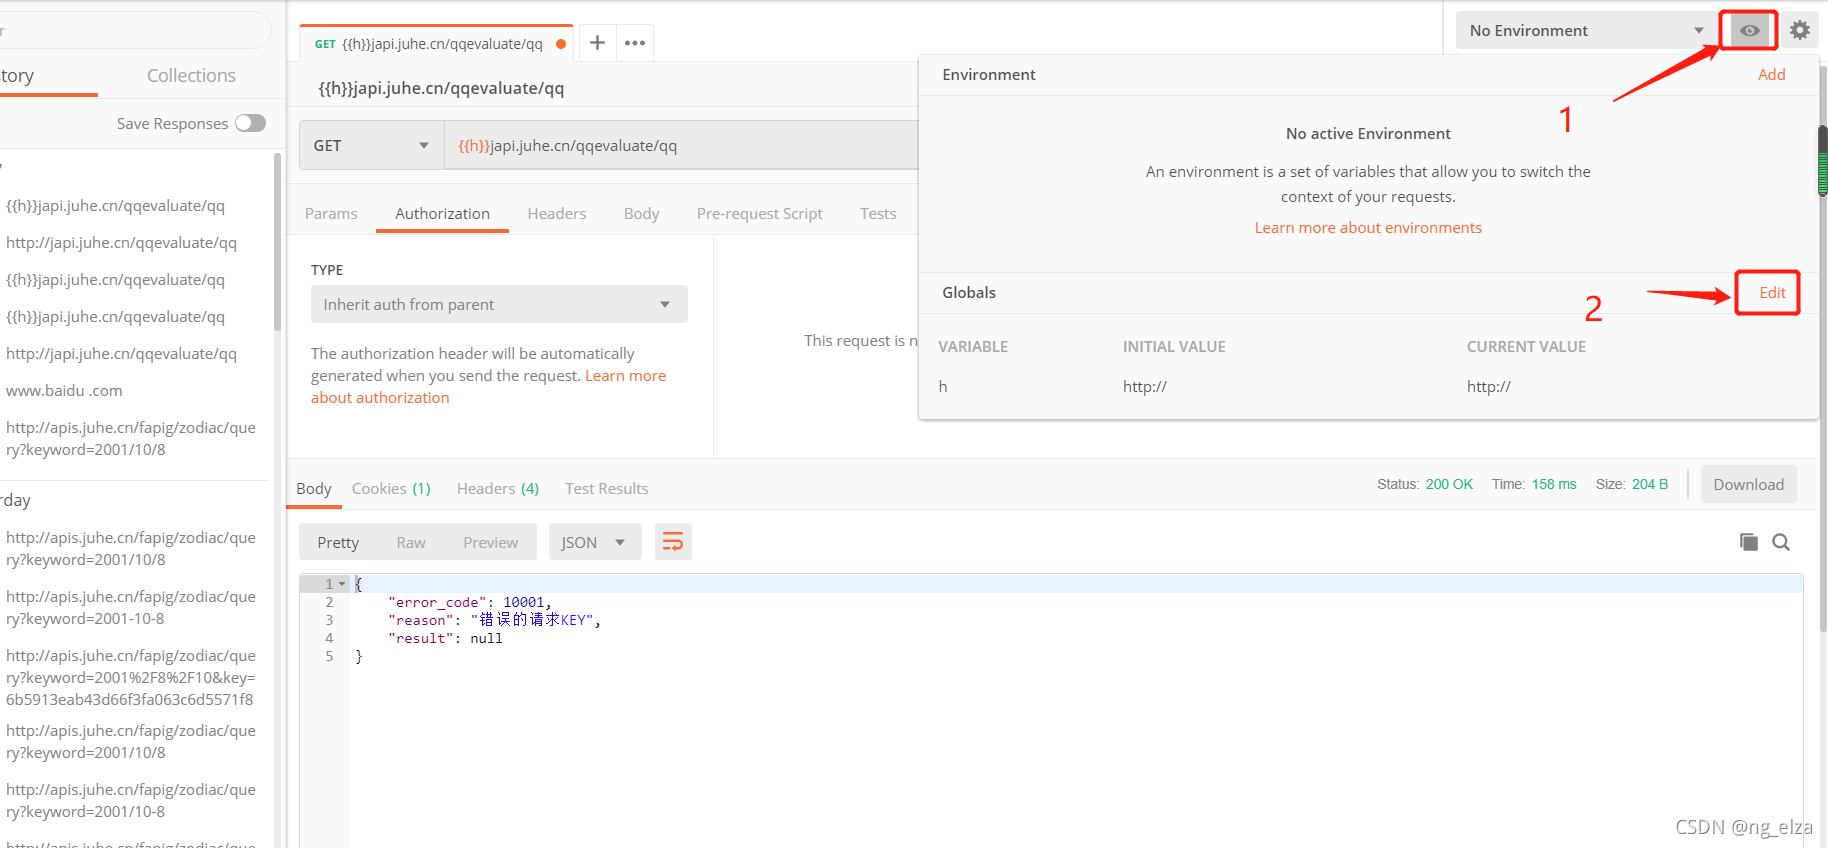Open www.baidu .com history entry
This screenshot has height=848, width=1828.
pyautogui.click(x=64, y=390)
